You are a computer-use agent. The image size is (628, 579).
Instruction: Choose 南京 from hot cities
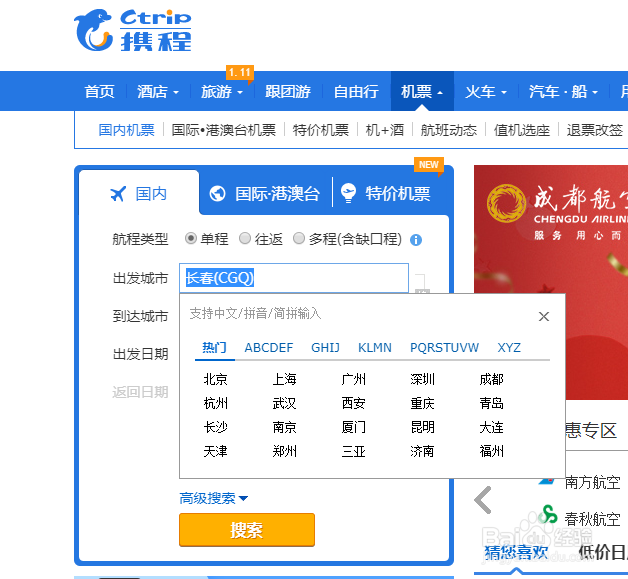coord(284,427)
